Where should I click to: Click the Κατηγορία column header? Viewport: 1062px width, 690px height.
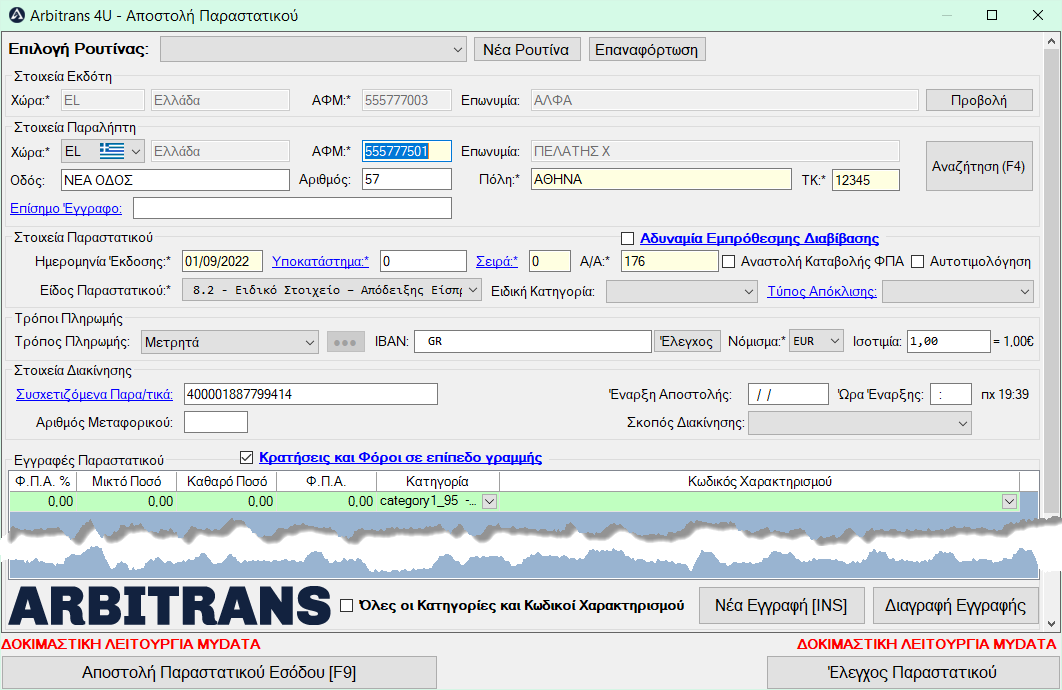point(438,481)
